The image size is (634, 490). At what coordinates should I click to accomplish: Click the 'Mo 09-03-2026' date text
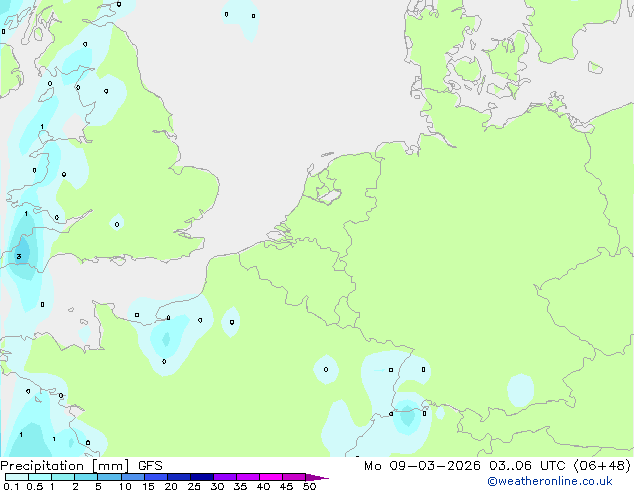coord(422,466)
